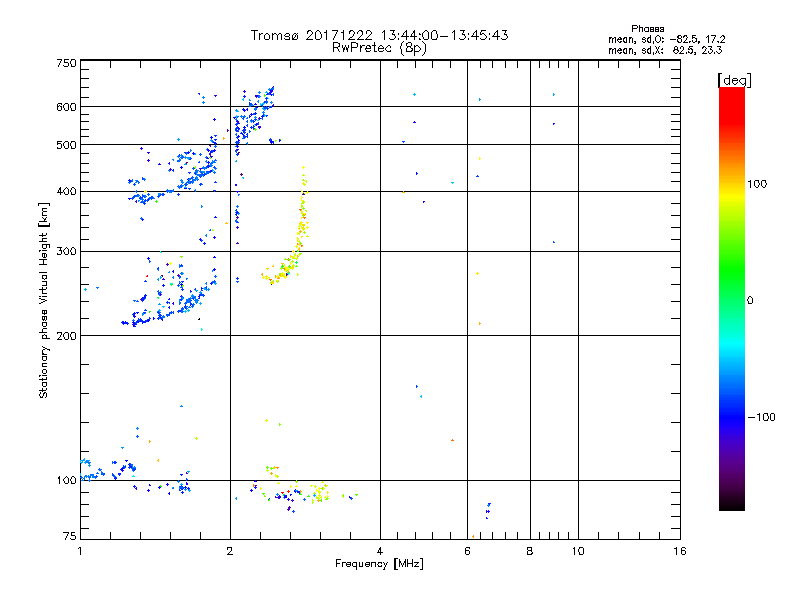The image size is (800, 600).
Task: Click the frequency axis tick '4'
Action: (x=380, y=551)
